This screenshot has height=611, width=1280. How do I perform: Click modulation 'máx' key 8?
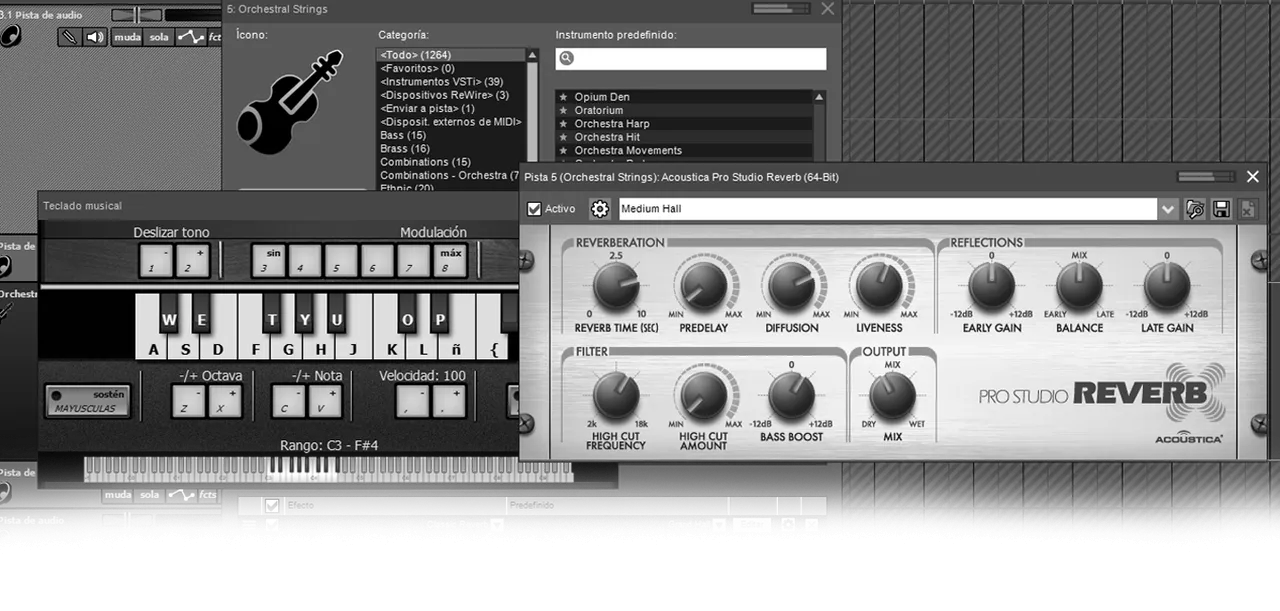click(449, 262)
